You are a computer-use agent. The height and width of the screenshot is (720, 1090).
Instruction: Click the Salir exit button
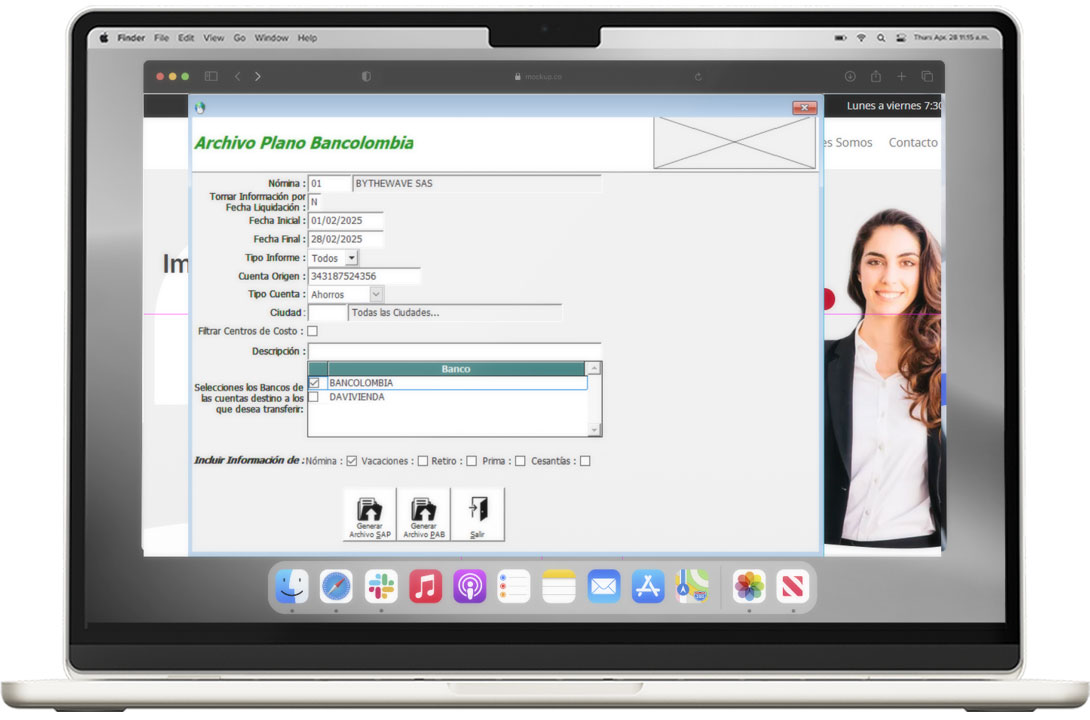click(x=478, y=515)
